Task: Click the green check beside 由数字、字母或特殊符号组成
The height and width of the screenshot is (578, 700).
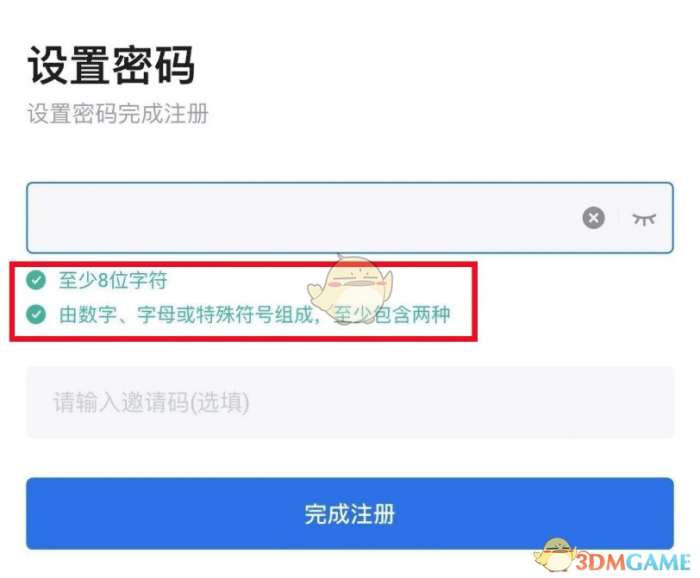Action: tap(36, 314)
